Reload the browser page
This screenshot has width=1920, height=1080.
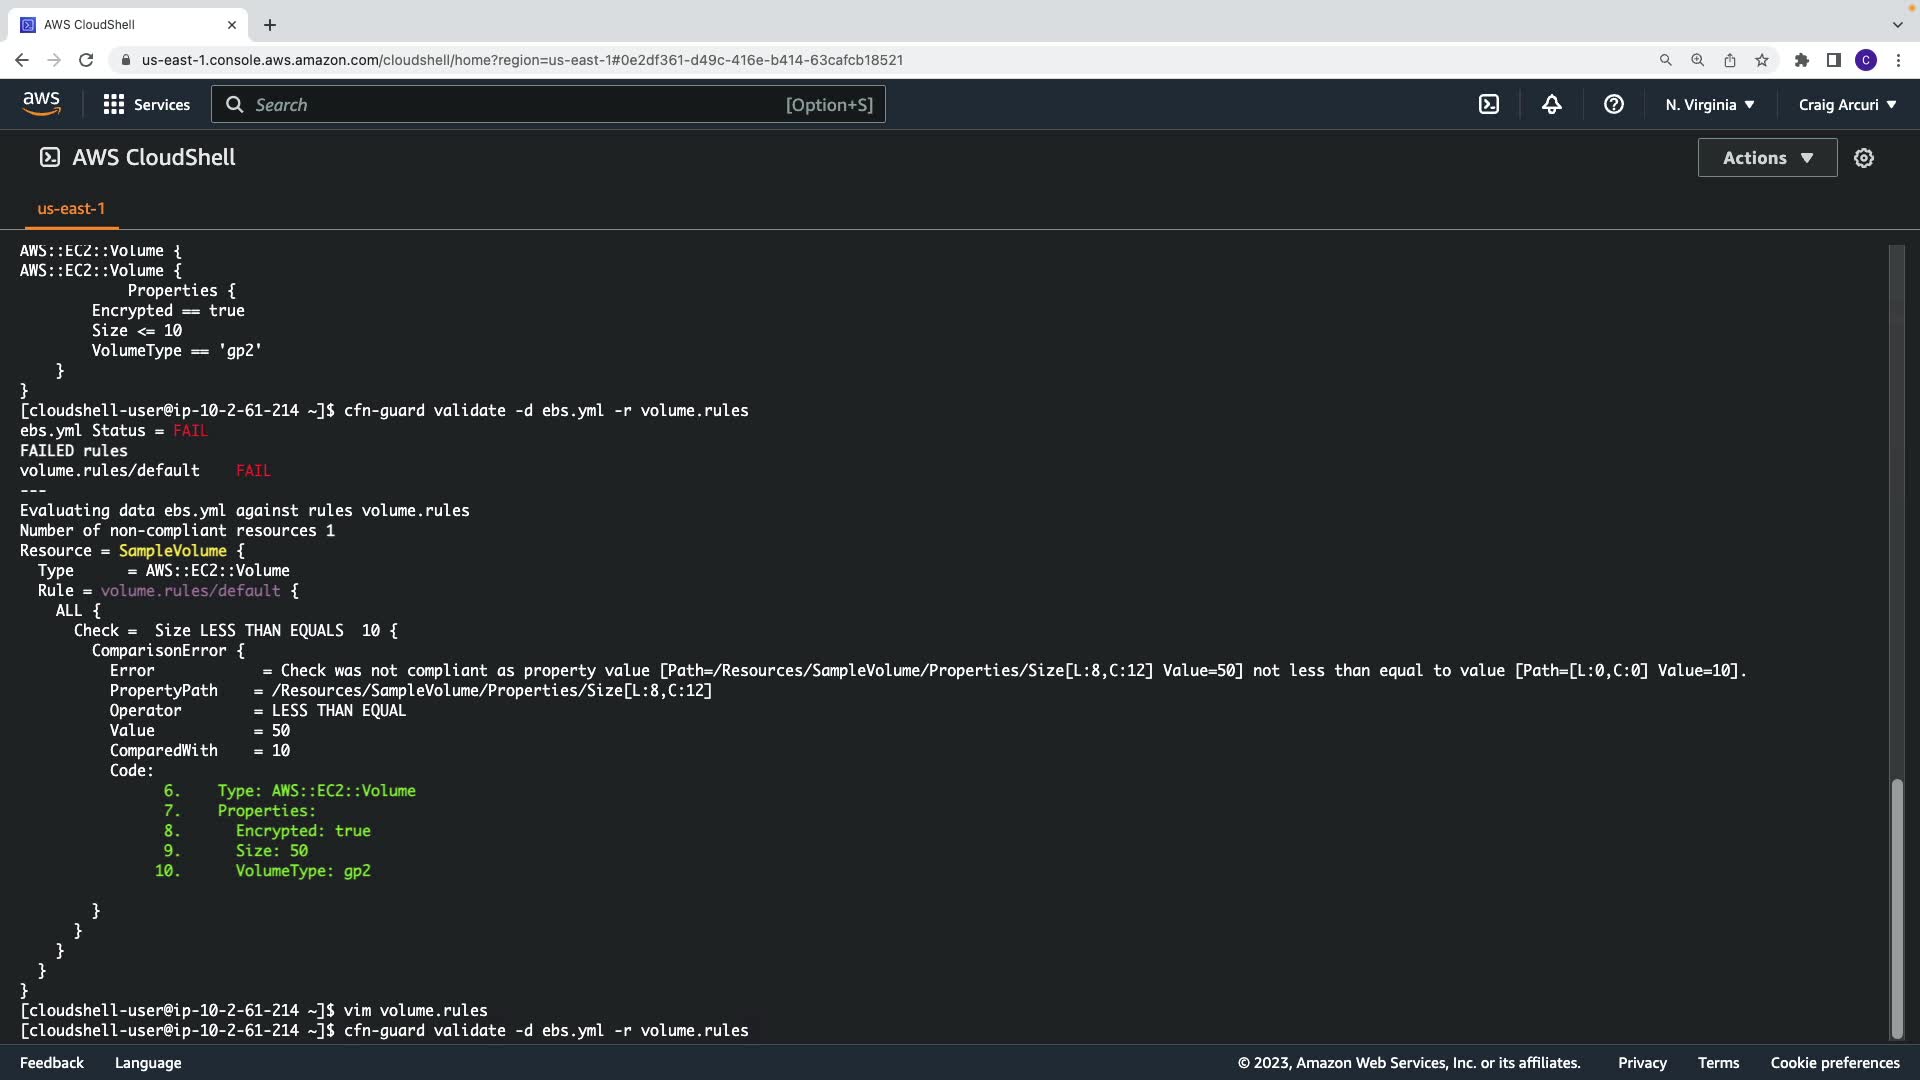(86, 60)
